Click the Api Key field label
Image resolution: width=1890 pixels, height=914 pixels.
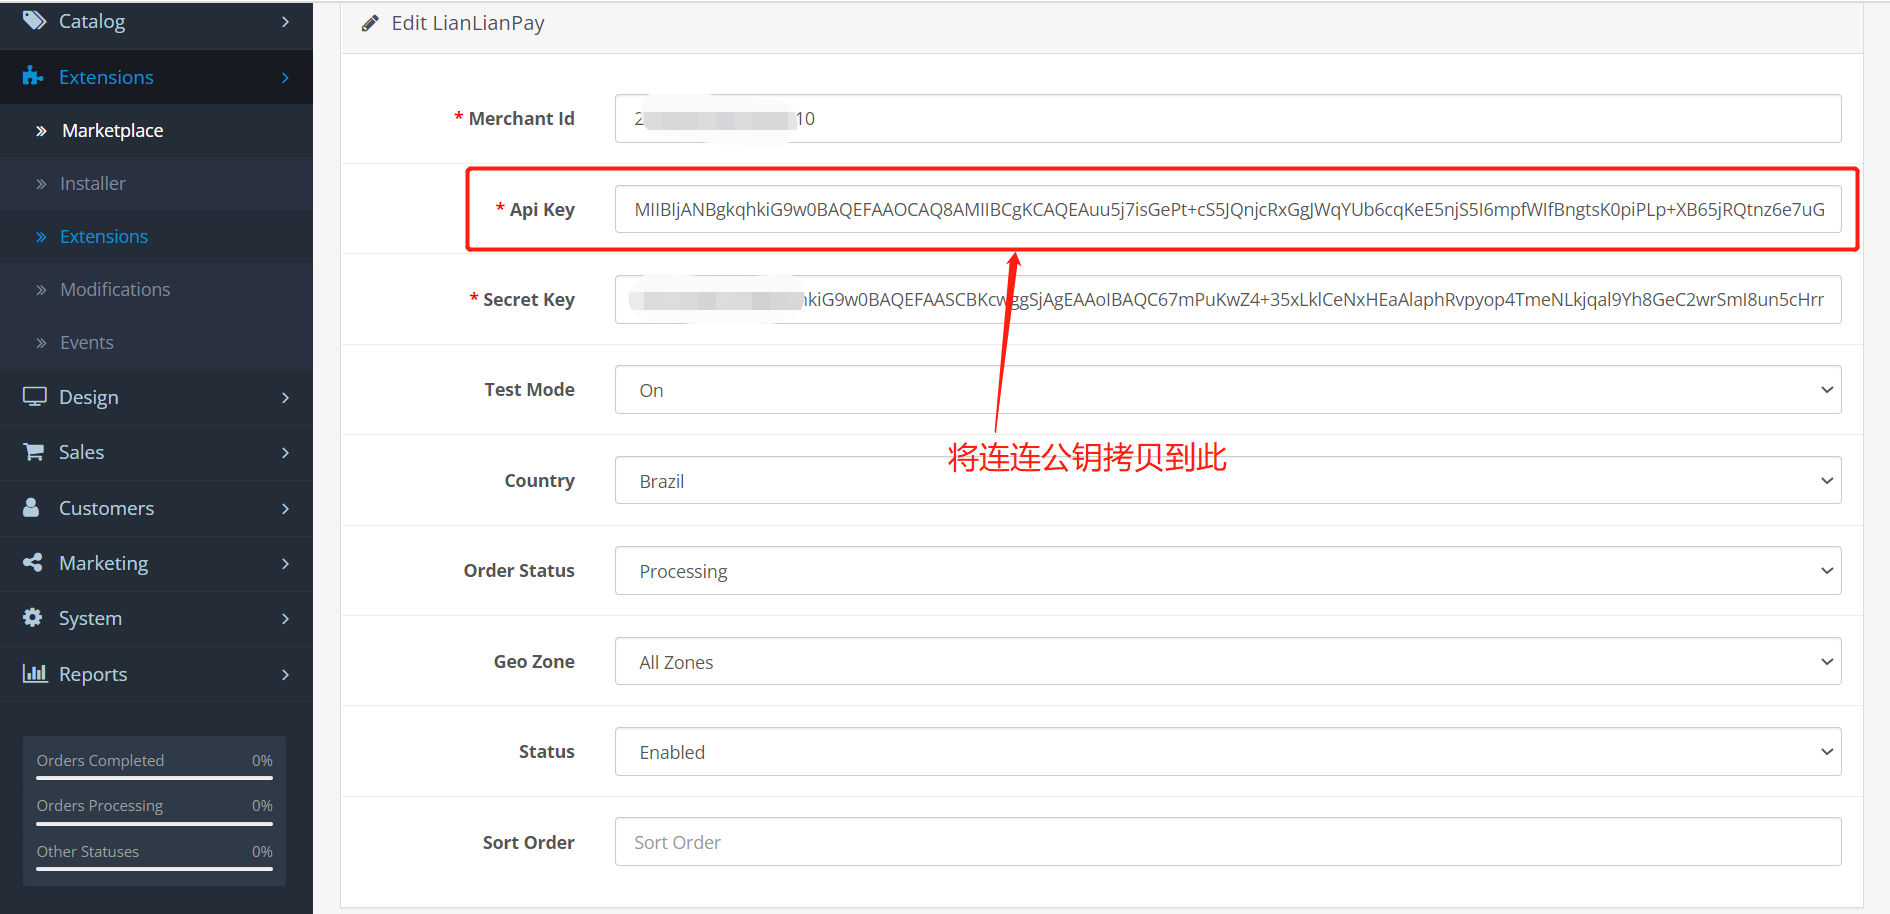(x=542, y=209)
